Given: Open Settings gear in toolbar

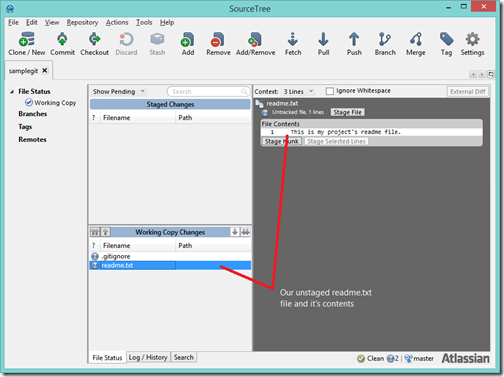Looking at the screenshot, I should [472, 39].
